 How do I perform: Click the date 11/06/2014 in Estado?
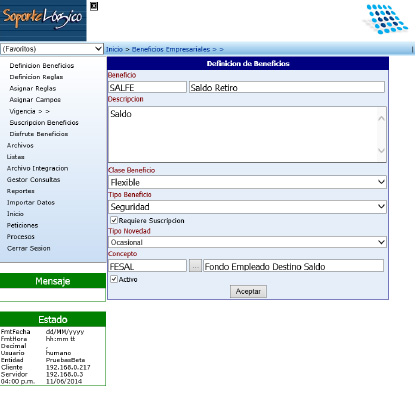[64, 381]
